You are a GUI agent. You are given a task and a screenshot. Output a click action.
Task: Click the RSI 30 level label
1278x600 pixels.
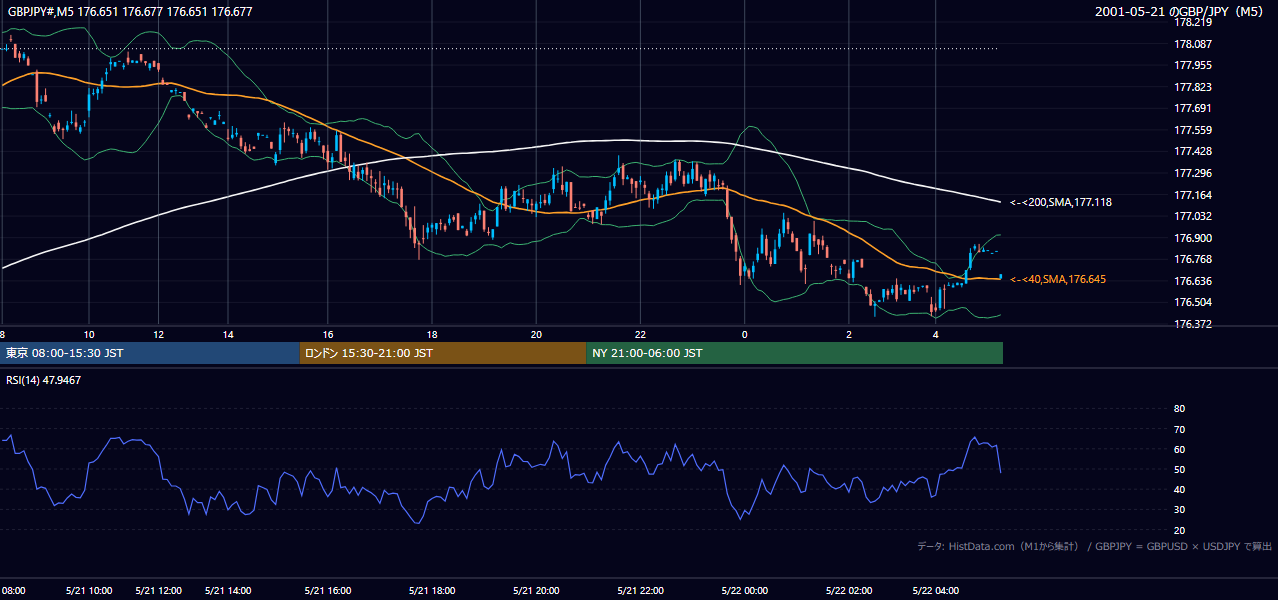[1179, 510]
